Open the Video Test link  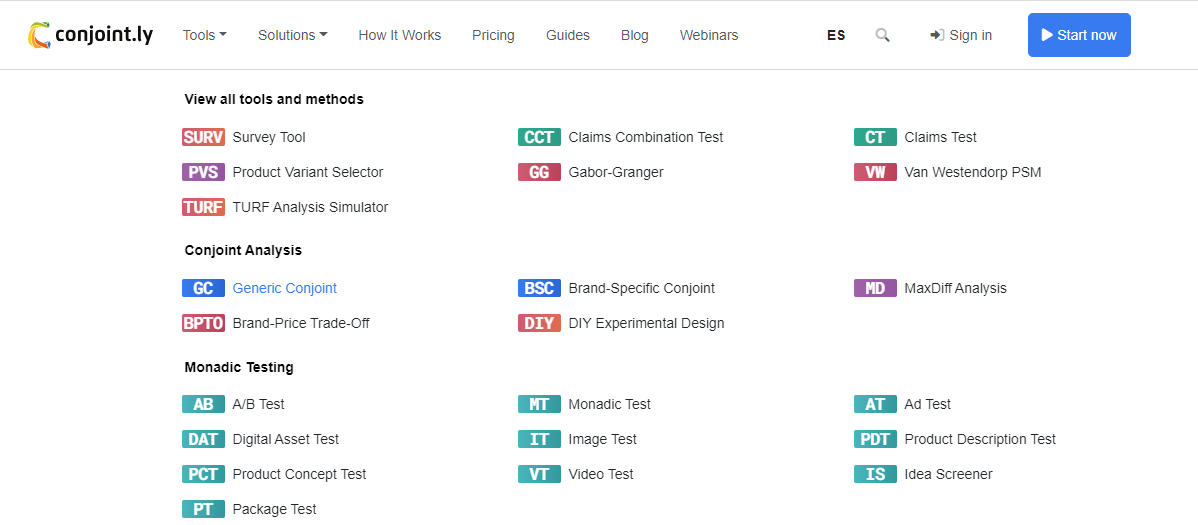601,475
